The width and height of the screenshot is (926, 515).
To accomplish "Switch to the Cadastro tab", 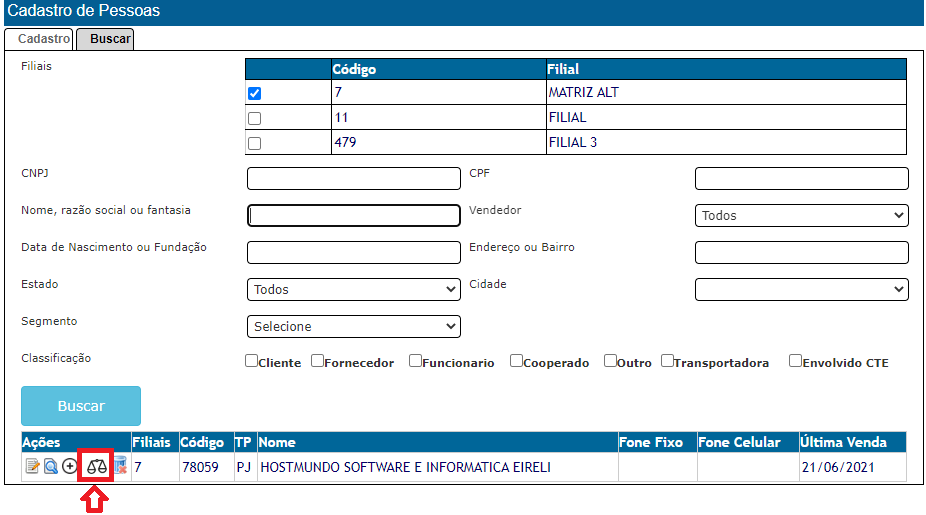I will click(x=39, y=39).
